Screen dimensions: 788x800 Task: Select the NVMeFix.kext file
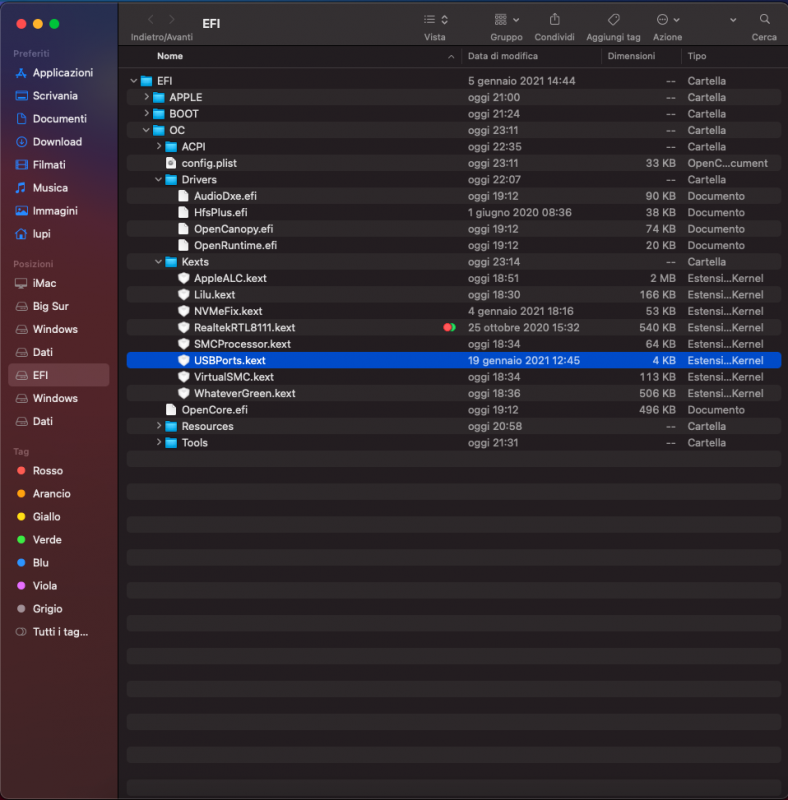click(228, 311)
